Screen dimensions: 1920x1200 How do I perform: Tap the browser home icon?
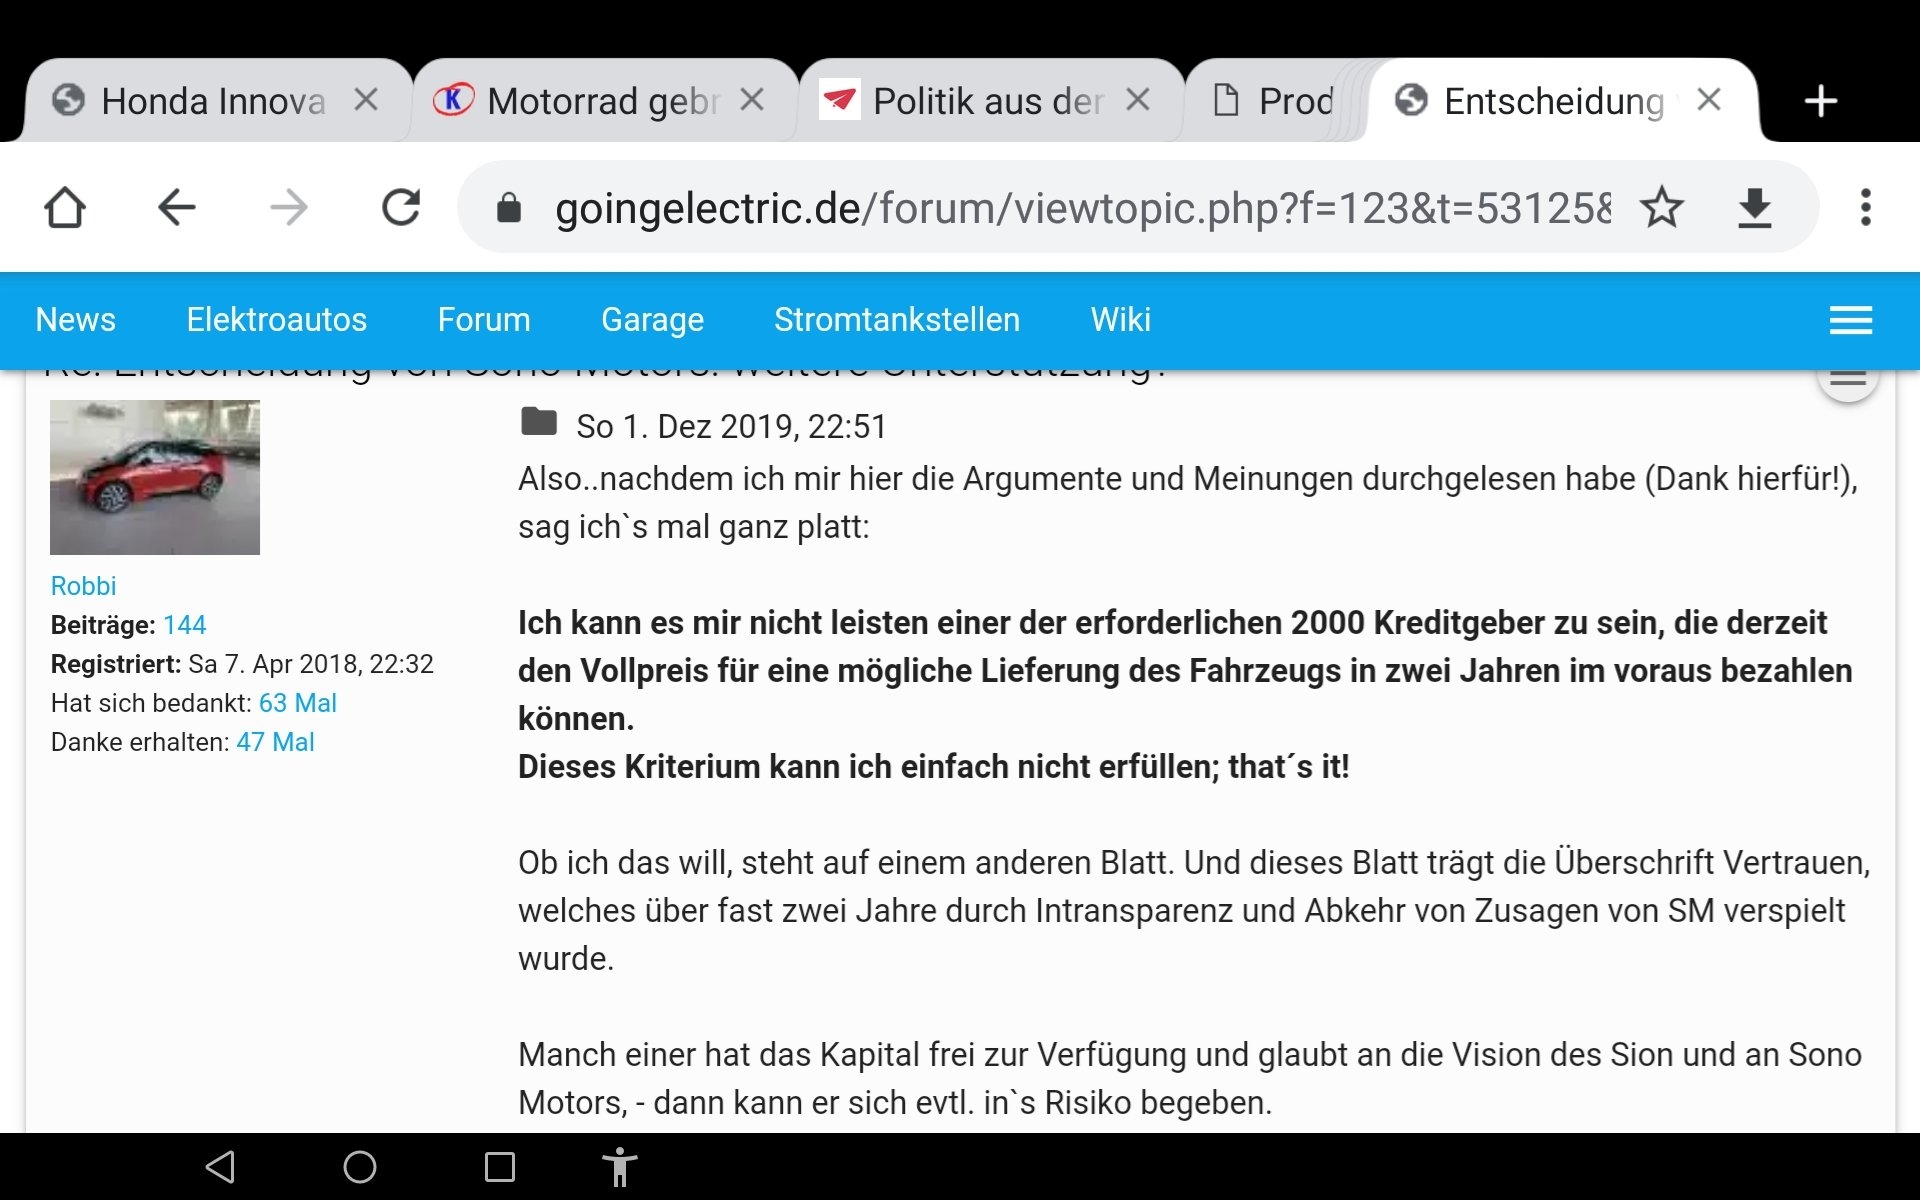coord(65,208)
